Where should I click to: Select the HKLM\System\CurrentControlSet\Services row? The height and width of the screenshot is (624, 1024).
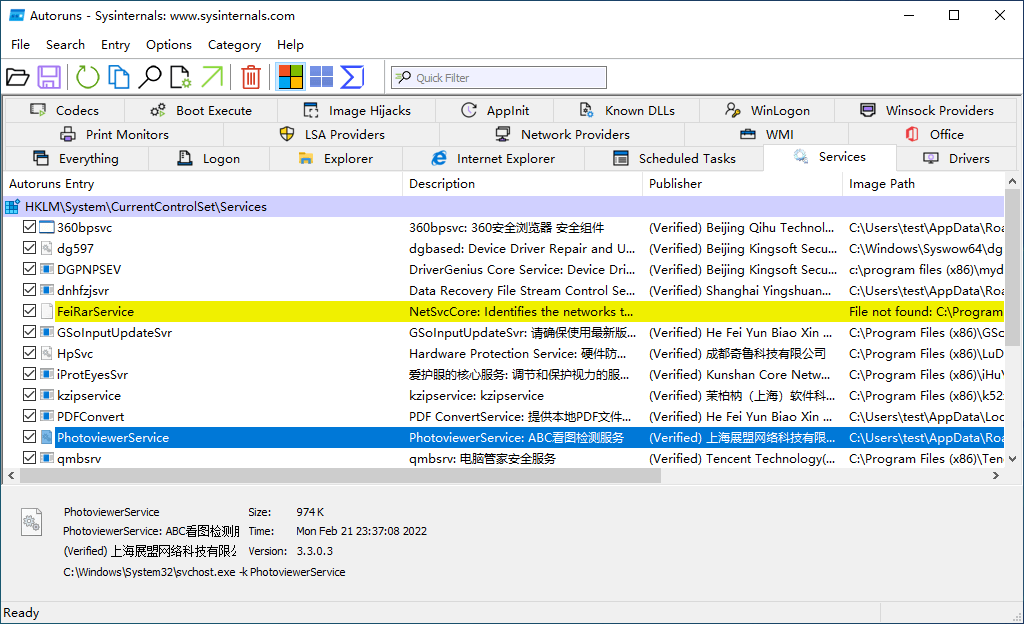[504, 207]
